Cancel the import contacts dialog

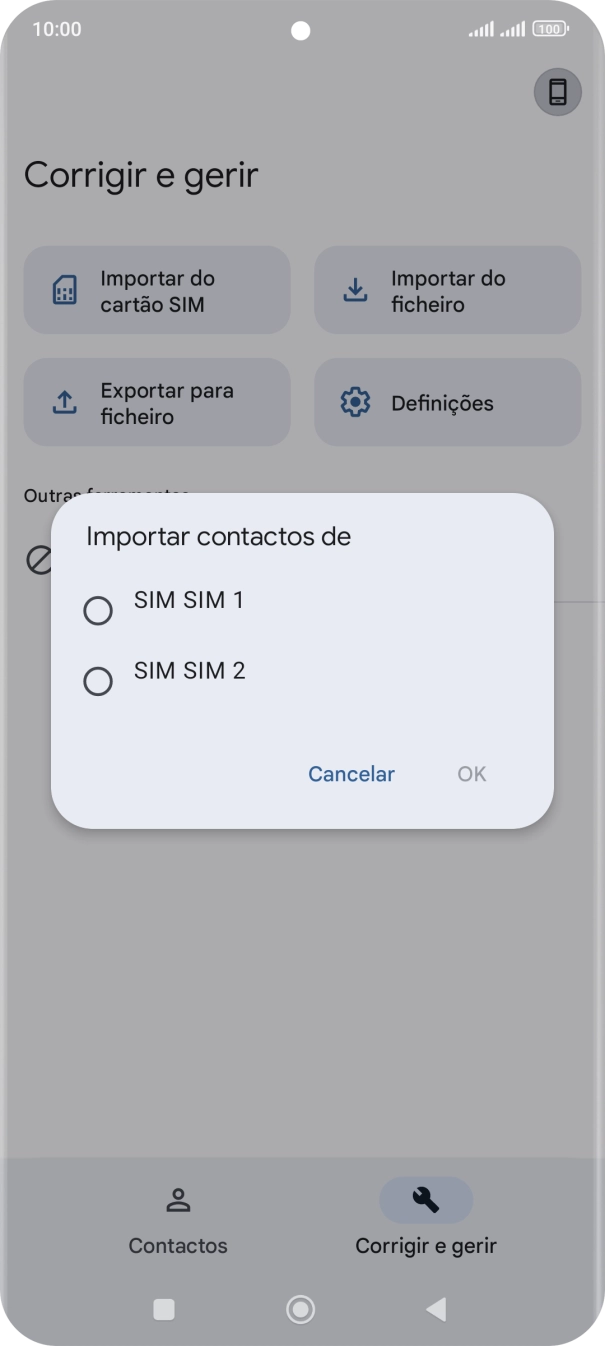point(351,774)
